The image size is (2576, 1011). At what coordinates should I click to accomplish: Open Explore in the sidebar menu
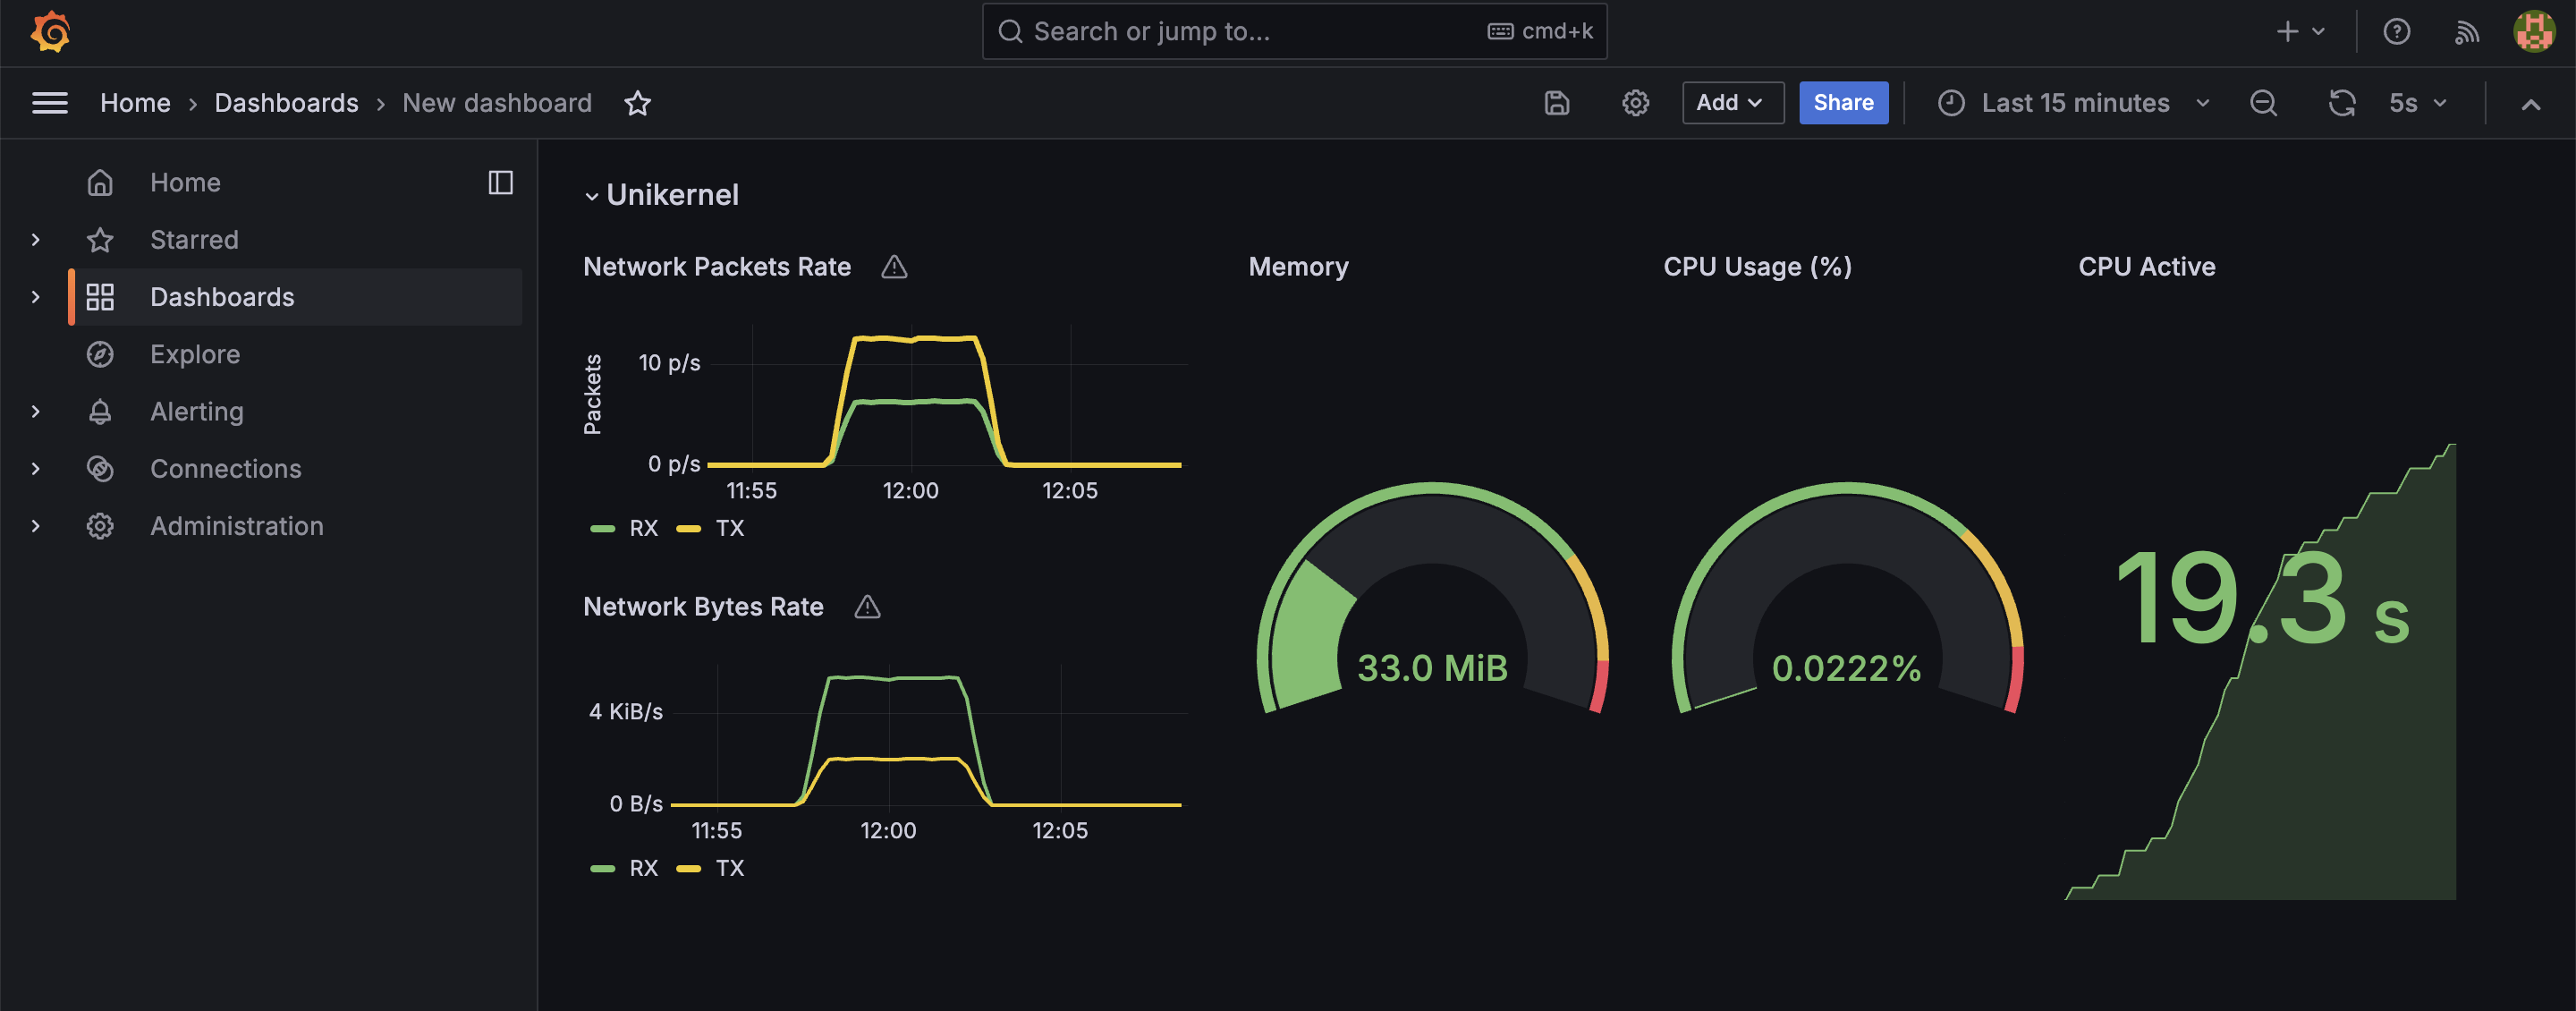click(x=195, y=354)
